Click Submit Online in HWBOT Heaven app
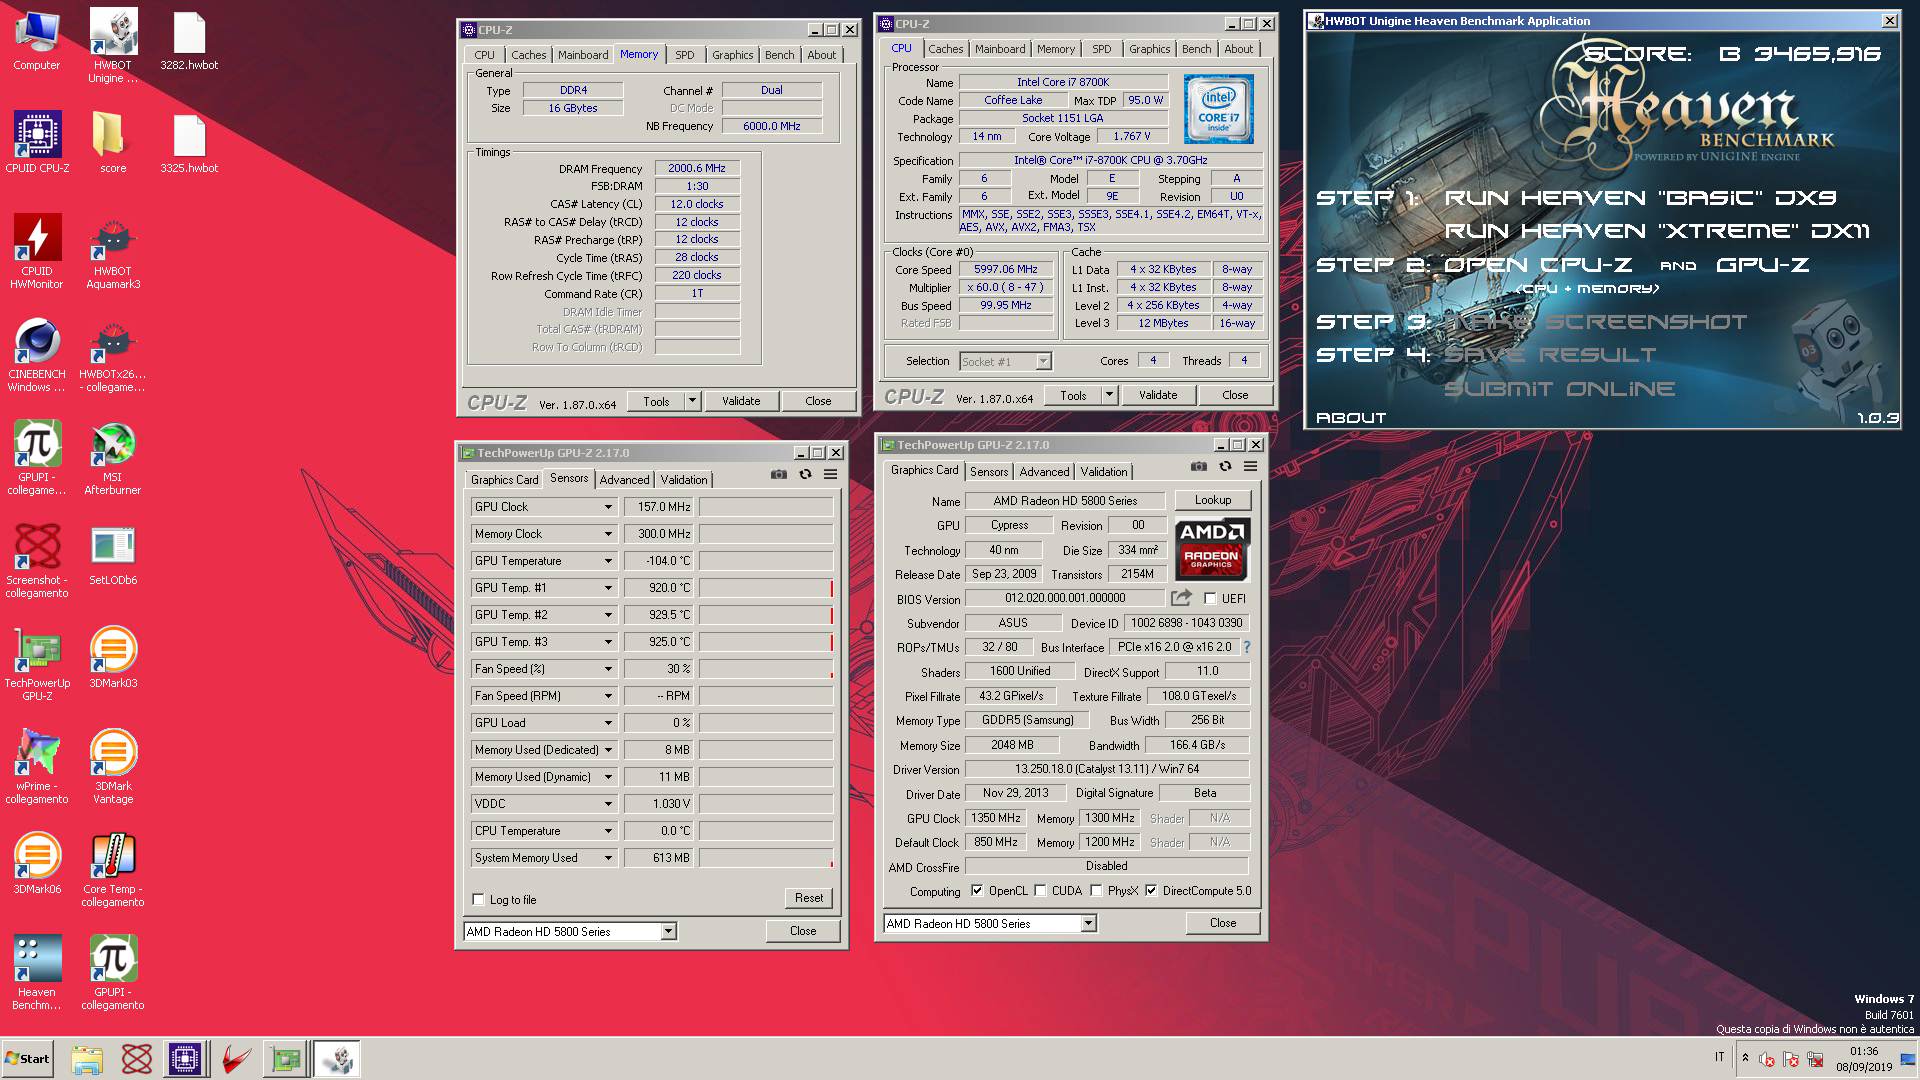Screen dimensions: 1920x1080 (x=1559, y=389)
